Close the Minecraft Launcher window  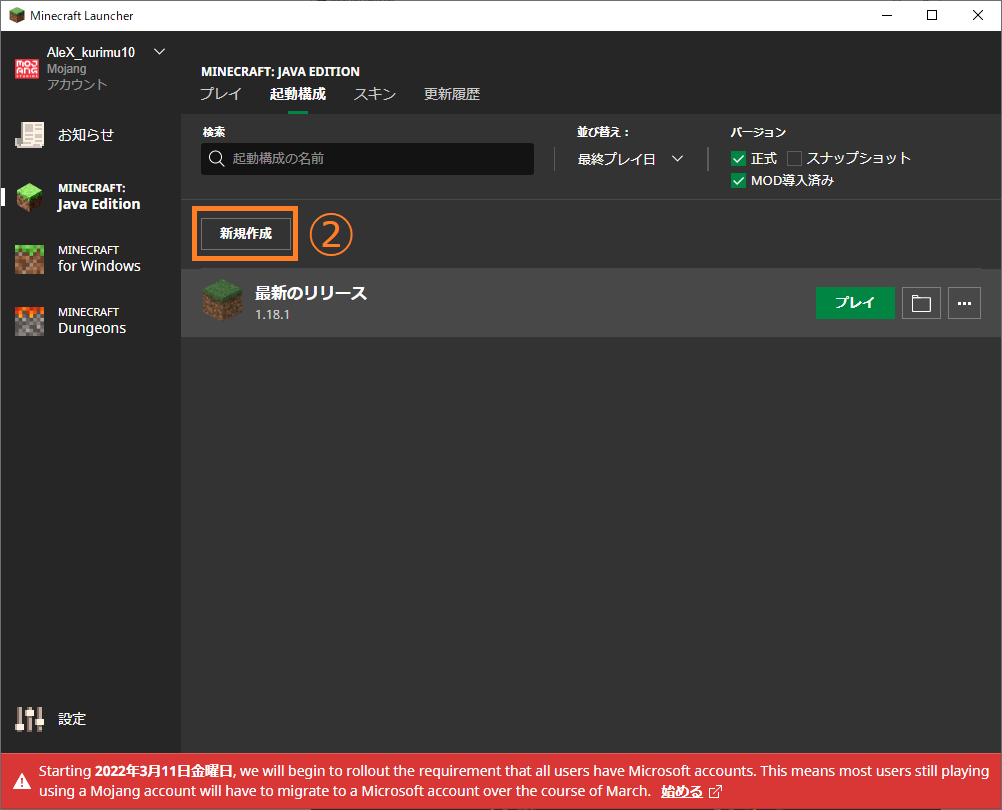(978, 15)
